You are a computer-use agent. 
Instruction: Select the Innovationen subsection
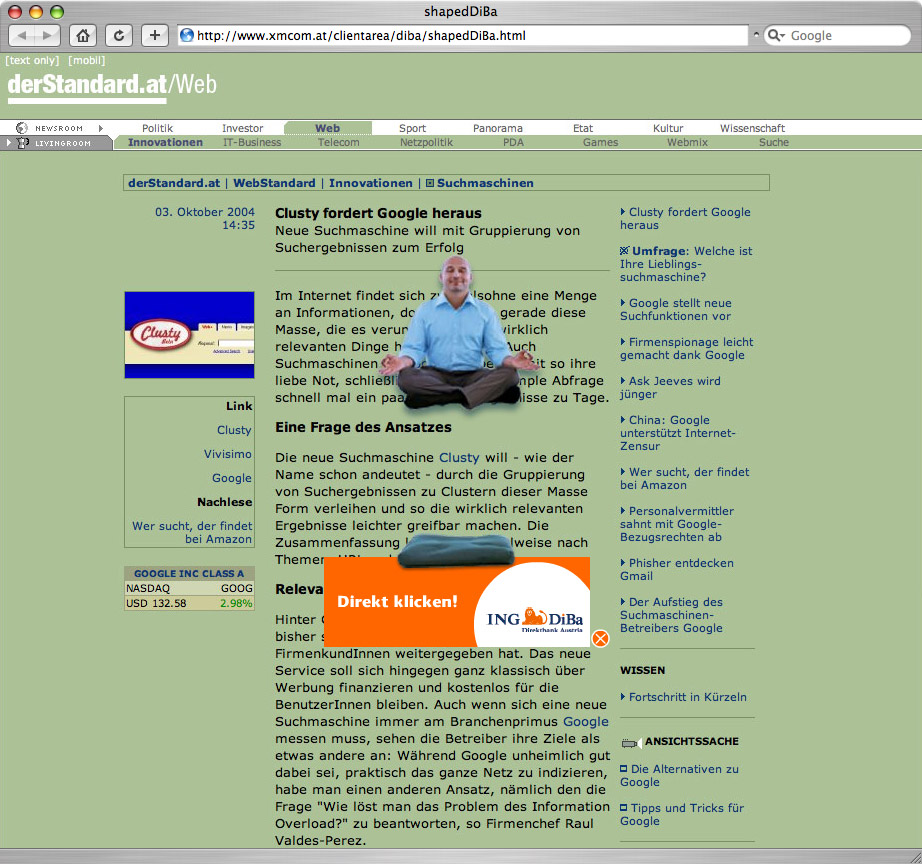coord(165,142)
